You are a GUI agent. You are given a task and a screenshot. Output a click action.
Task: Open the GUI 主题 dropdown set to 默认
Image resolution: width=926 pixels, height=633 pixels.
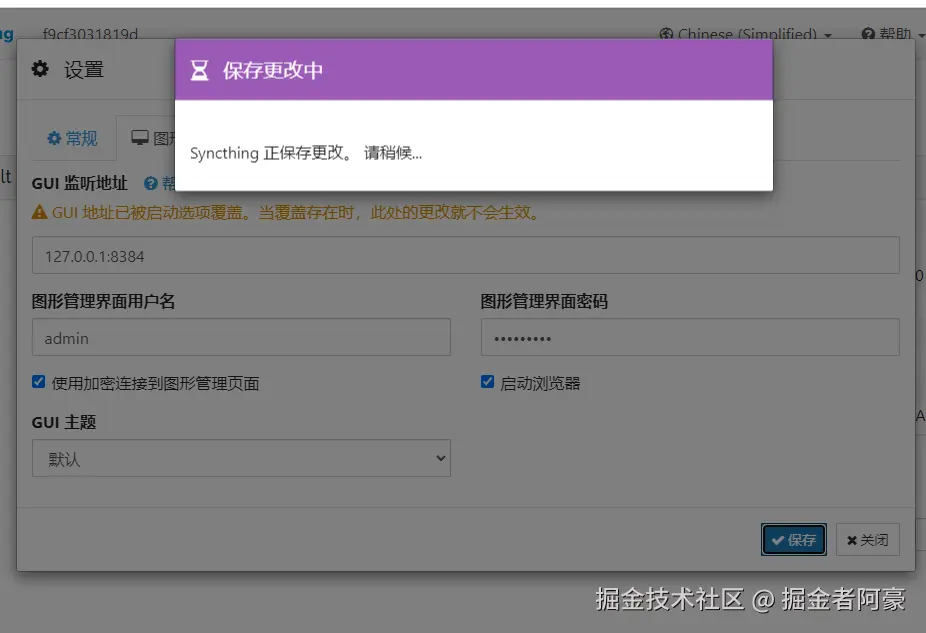tap(242, 458)
